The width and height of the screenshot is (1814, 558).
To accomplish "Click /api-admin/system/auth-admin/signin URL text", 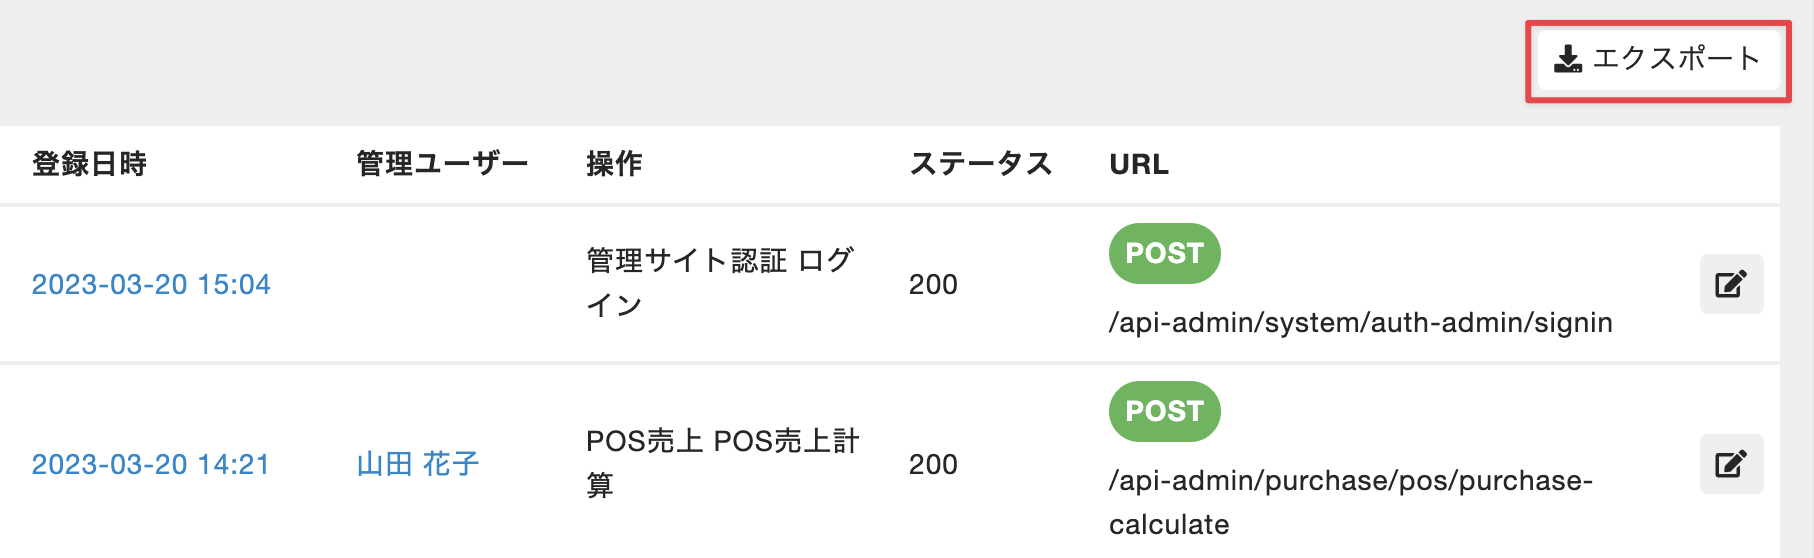I will (x=1360, y=323).
